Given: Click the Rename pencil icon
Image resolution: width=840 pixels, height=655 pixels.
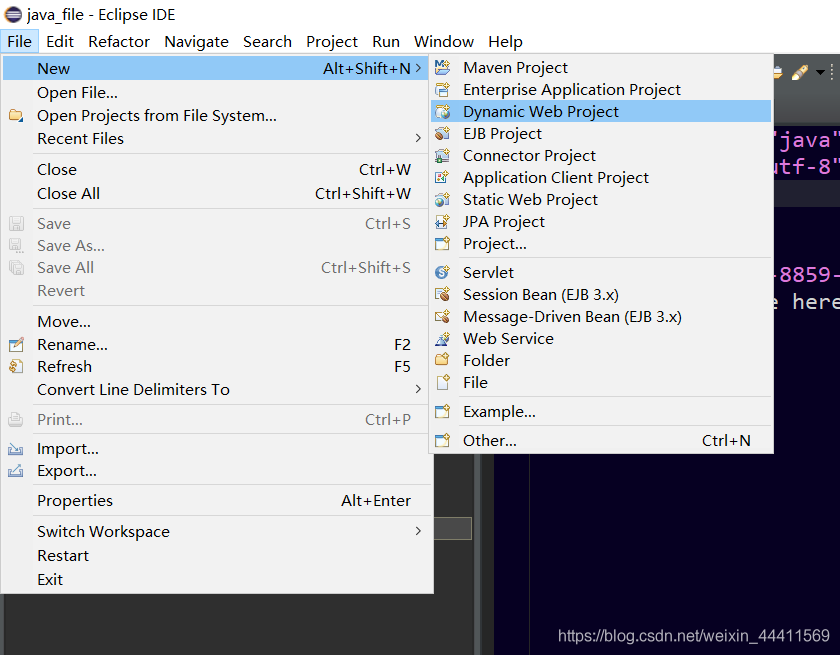Looking at the screenshot, I should pyautogui.click(x=16, y=344).
